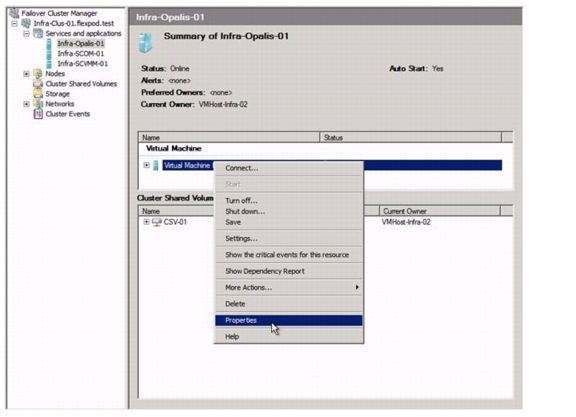Click the icon beside Infra-SCVMM-01
576x417 pixels.
click(49, 64)
